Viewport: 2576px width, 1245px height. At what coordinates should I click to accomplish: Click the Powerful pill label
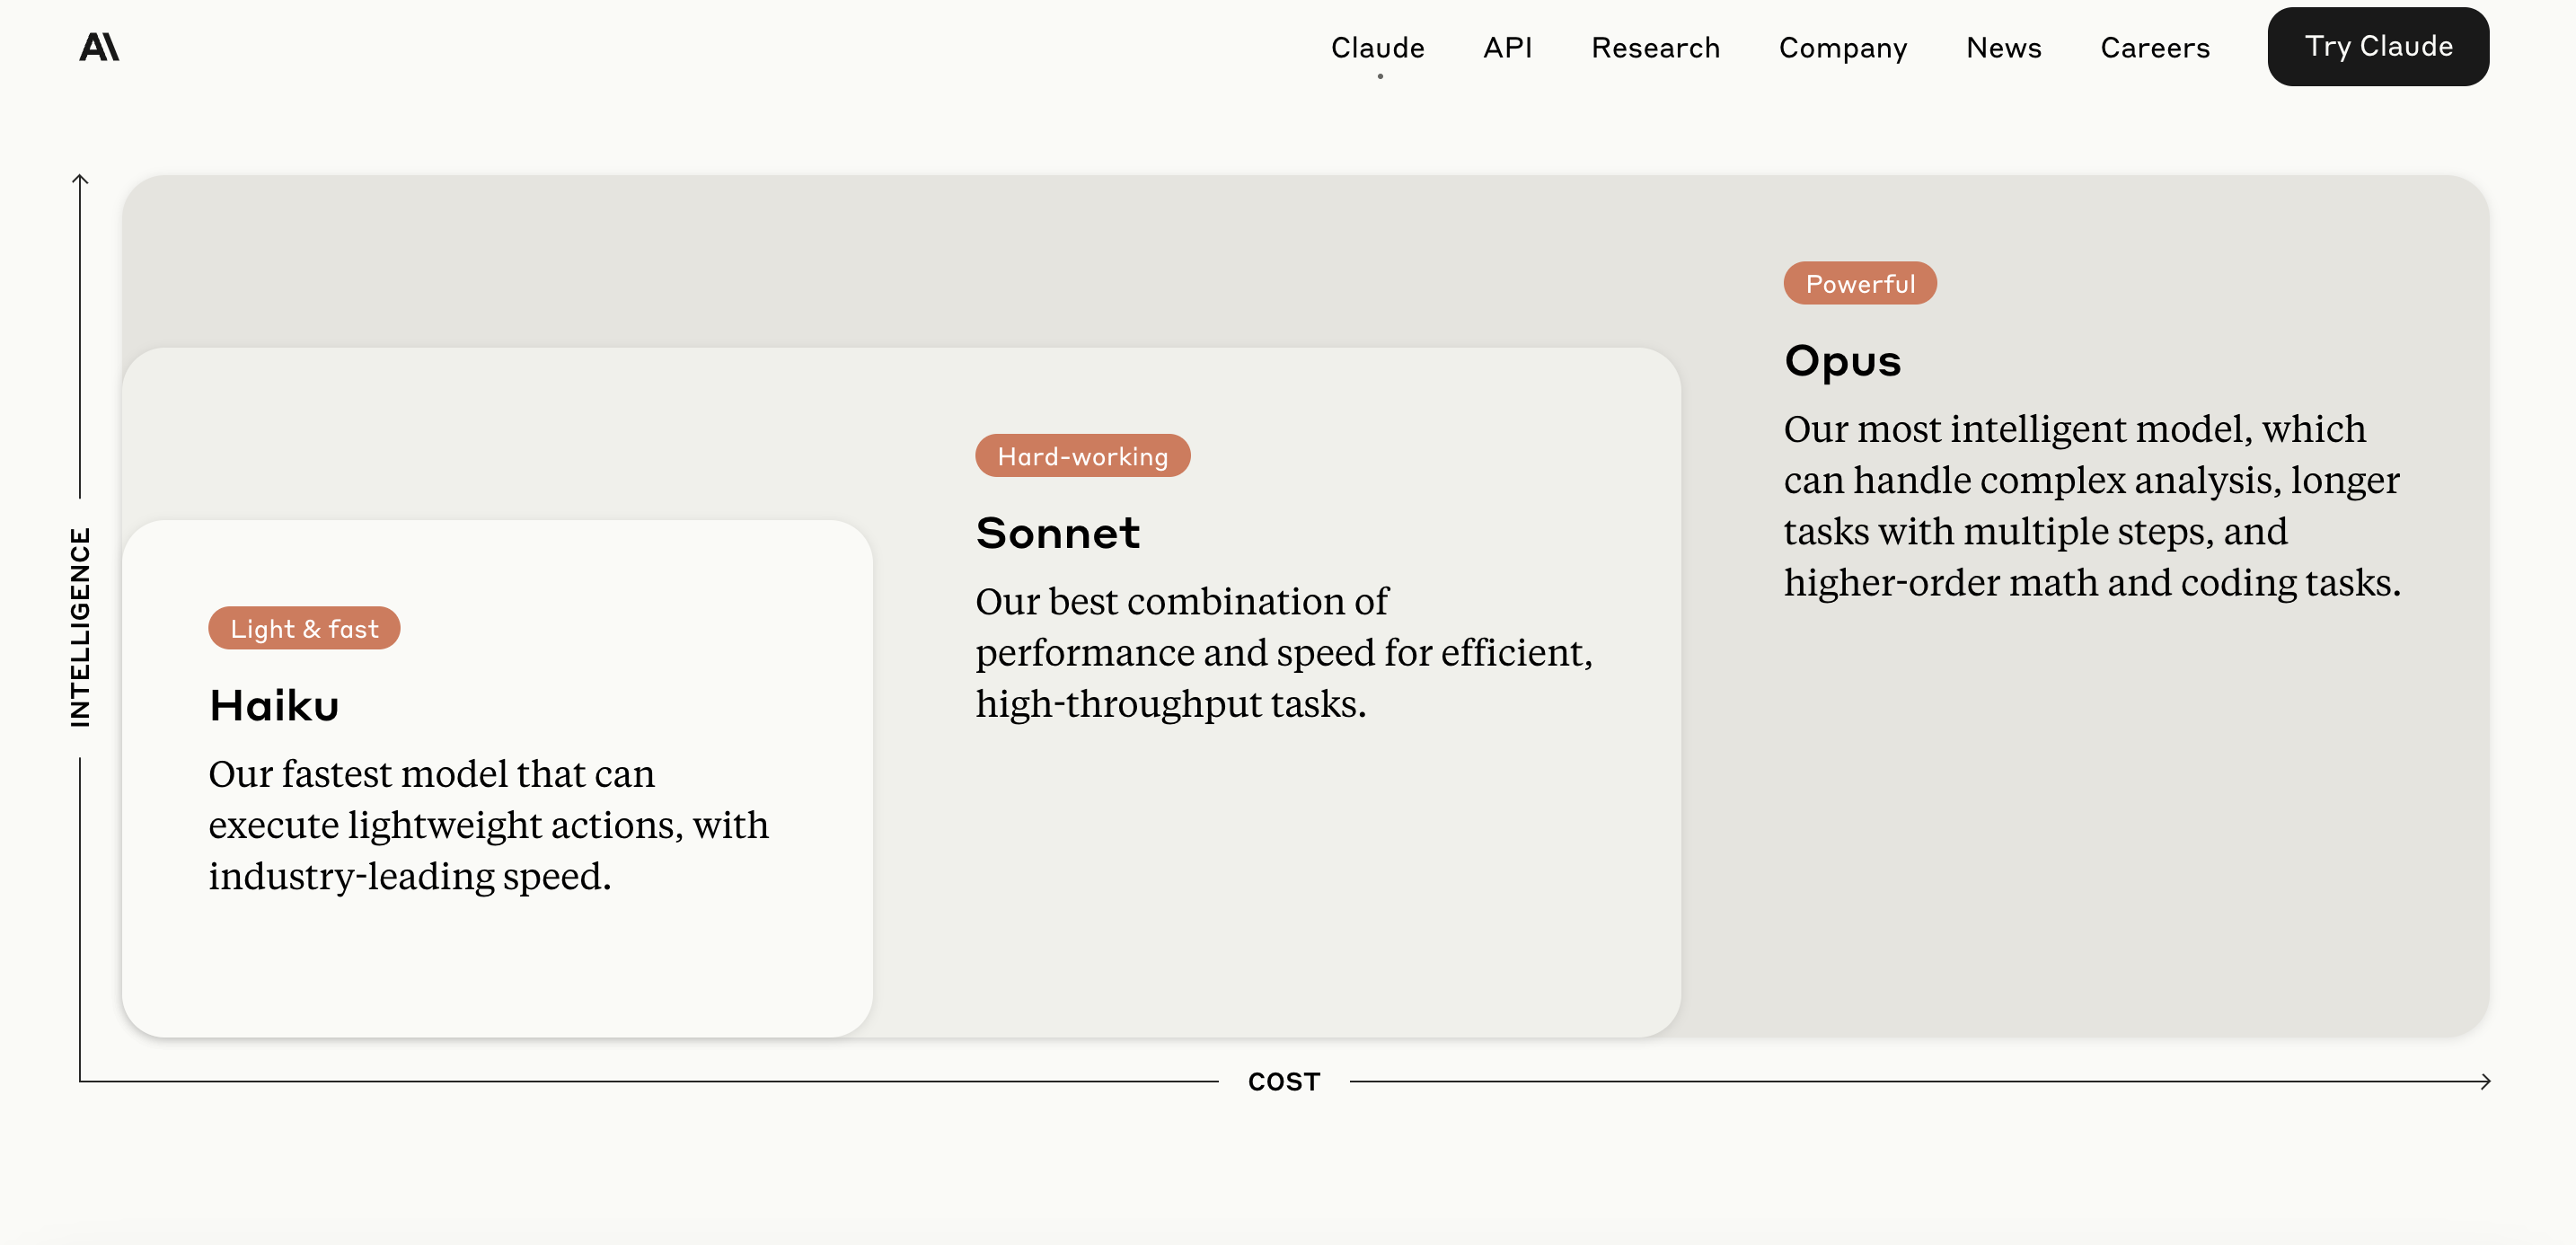[1859, 284]
